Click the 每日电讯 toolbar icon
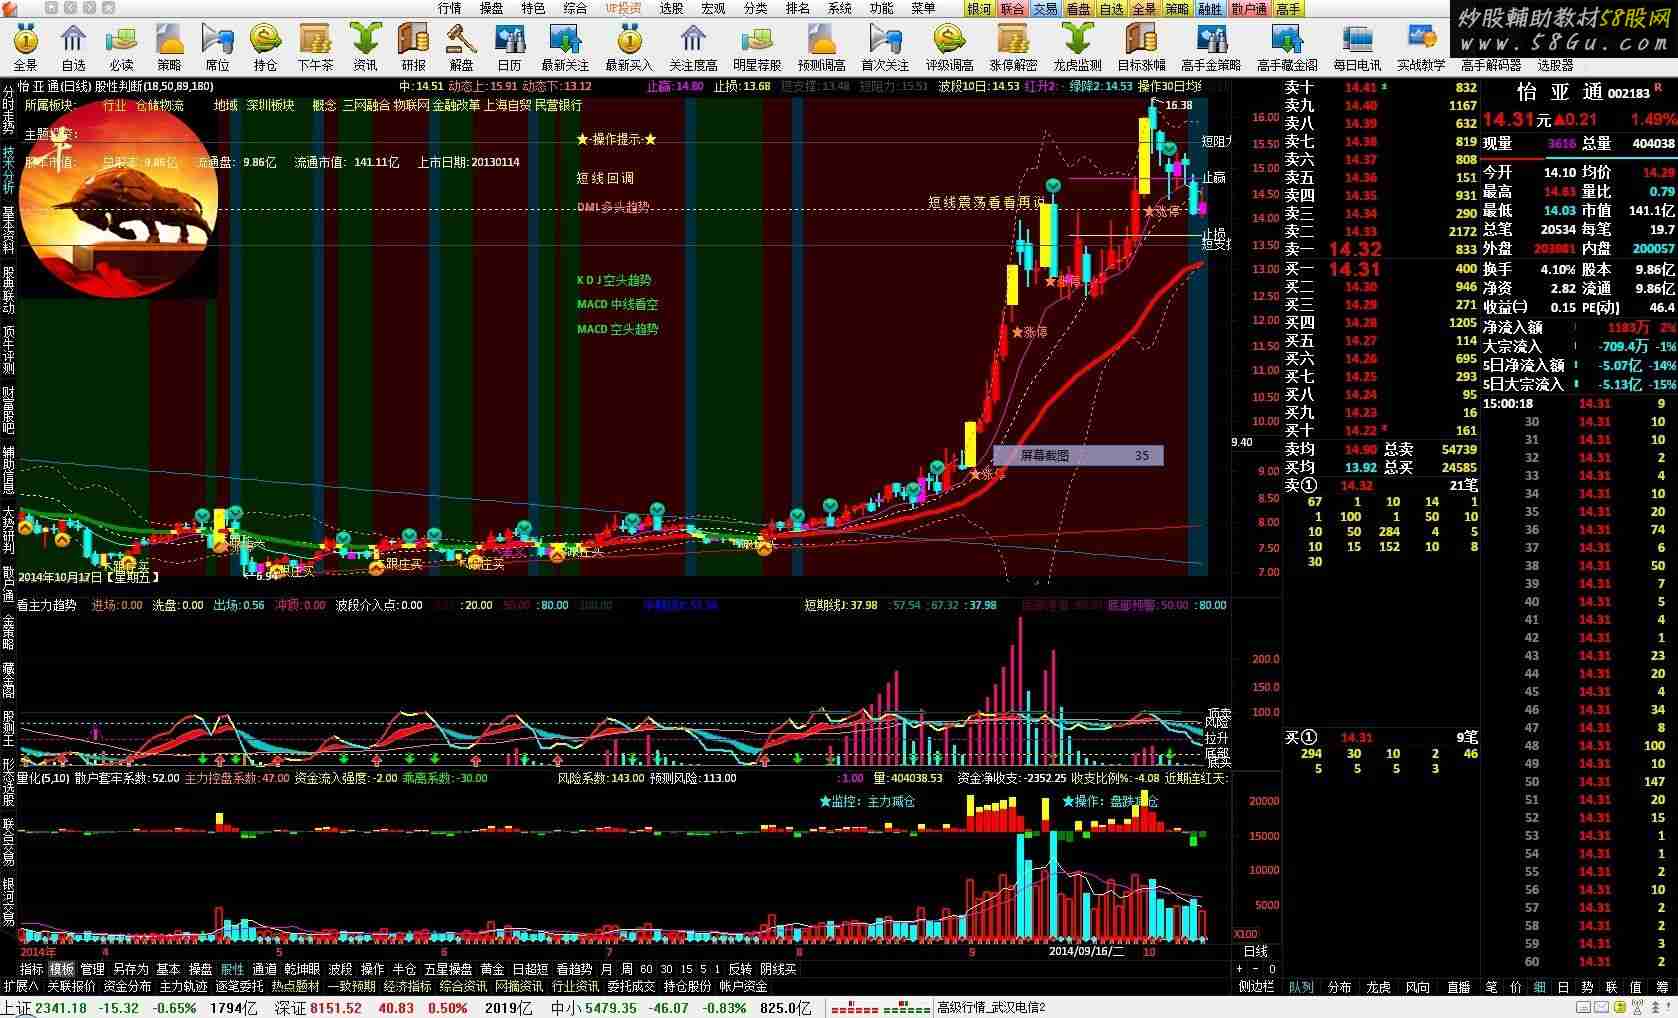 [x=1357, y=47]
